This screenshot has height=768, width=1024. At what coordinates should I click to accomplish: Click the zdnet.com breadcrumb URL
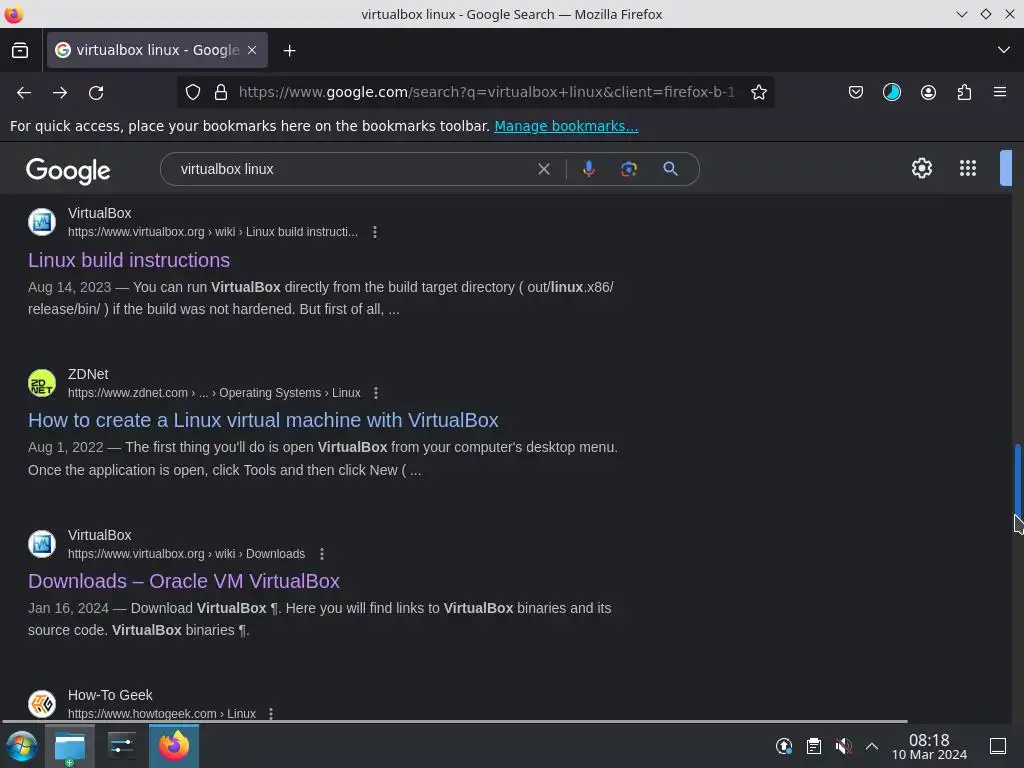[214, 392]
